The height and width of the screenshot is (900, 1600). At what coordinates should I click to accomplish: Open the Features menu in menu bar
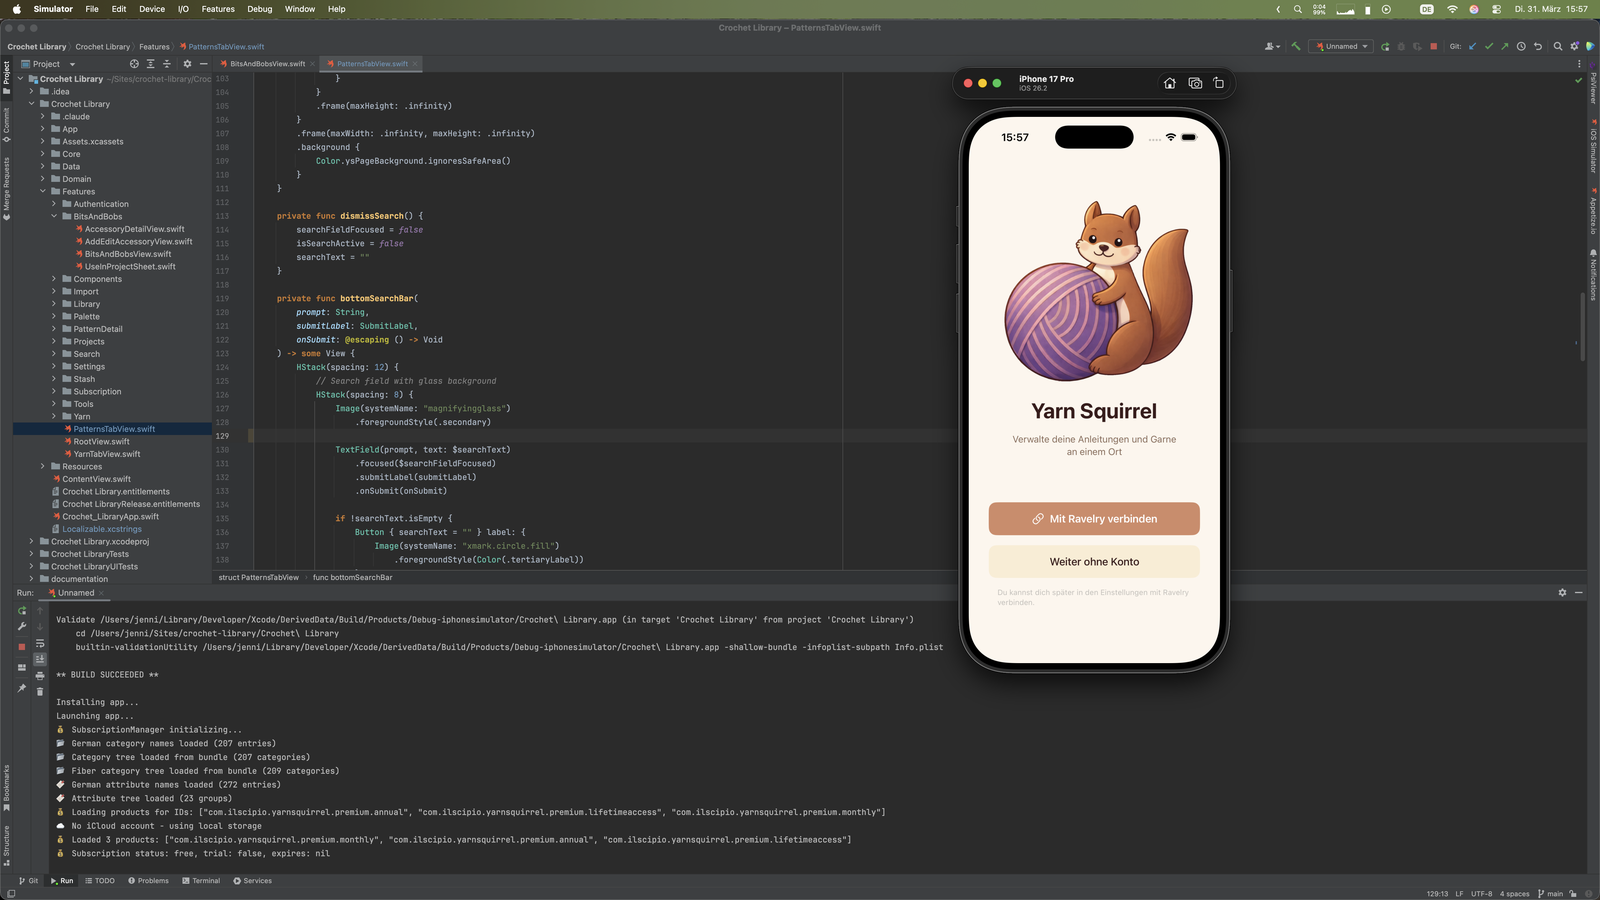(x=218, y=9)
